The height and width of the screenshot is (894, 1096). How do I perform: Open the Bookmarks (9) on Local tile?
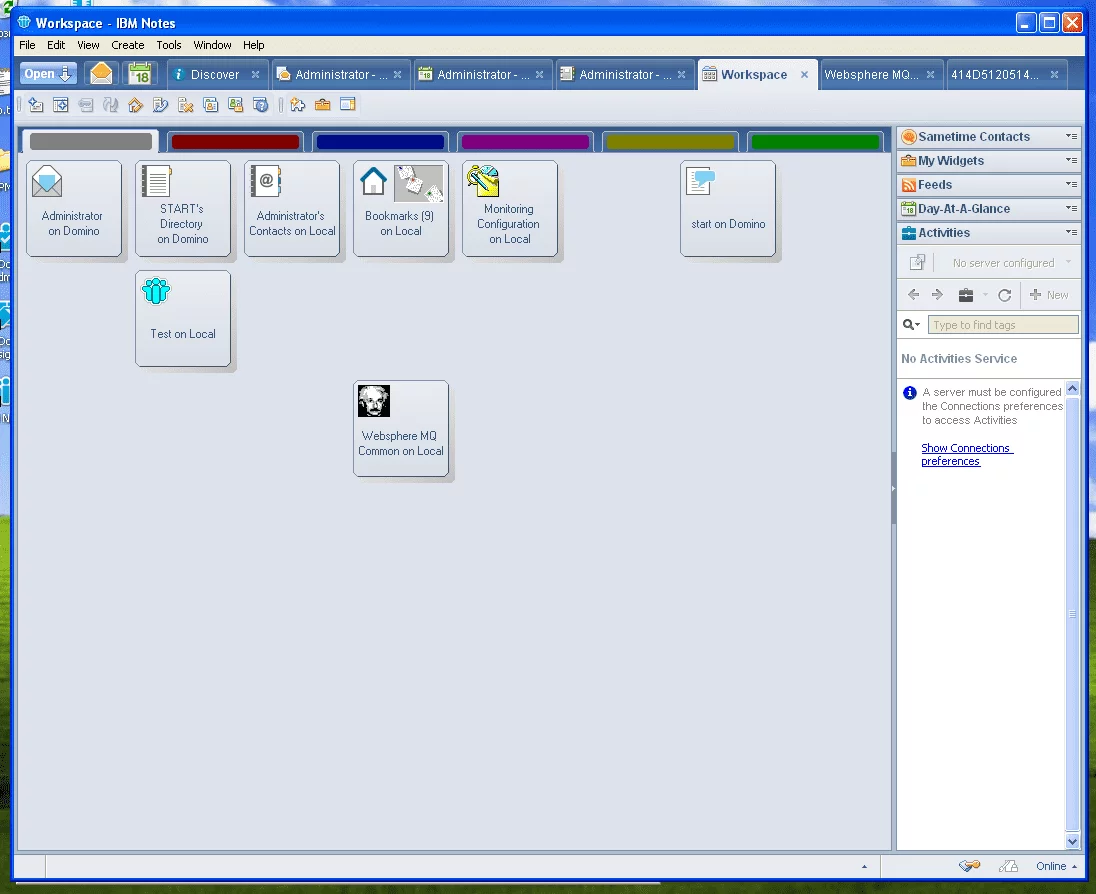[x=400, y=208]
